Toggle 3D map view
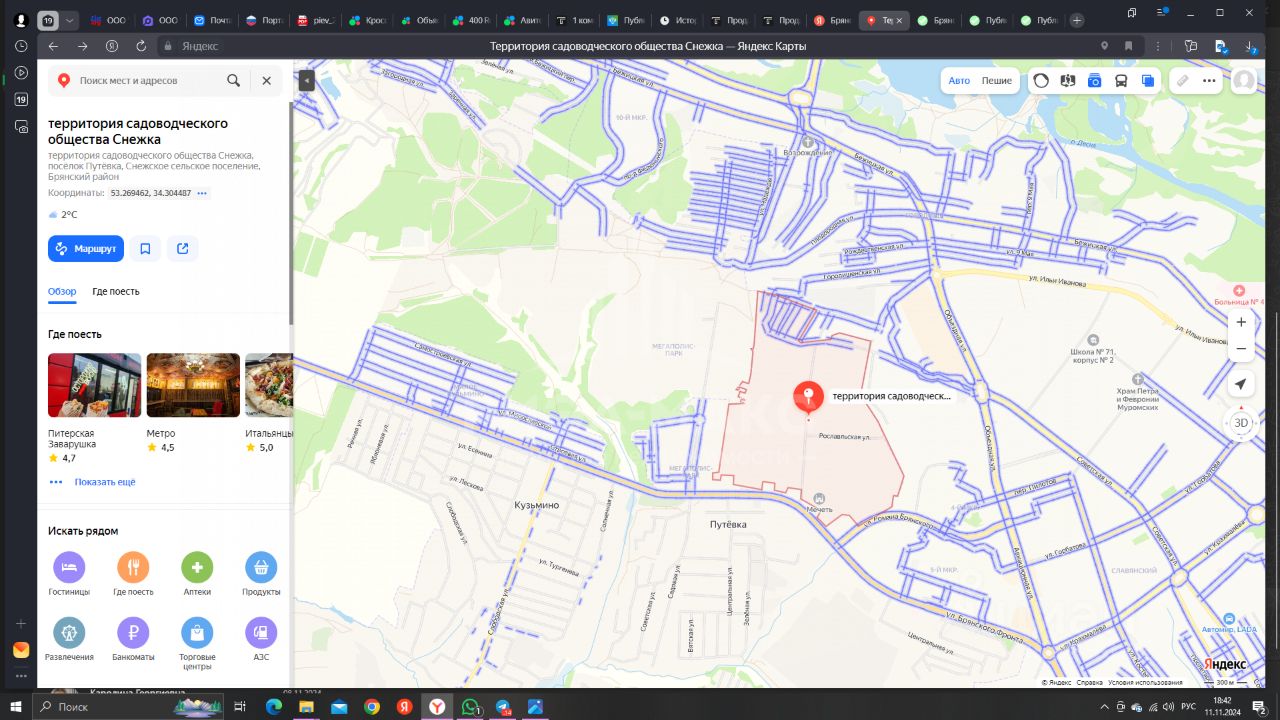The width and height of the screenshot is (1280, 720). [x=1240, y=423]
